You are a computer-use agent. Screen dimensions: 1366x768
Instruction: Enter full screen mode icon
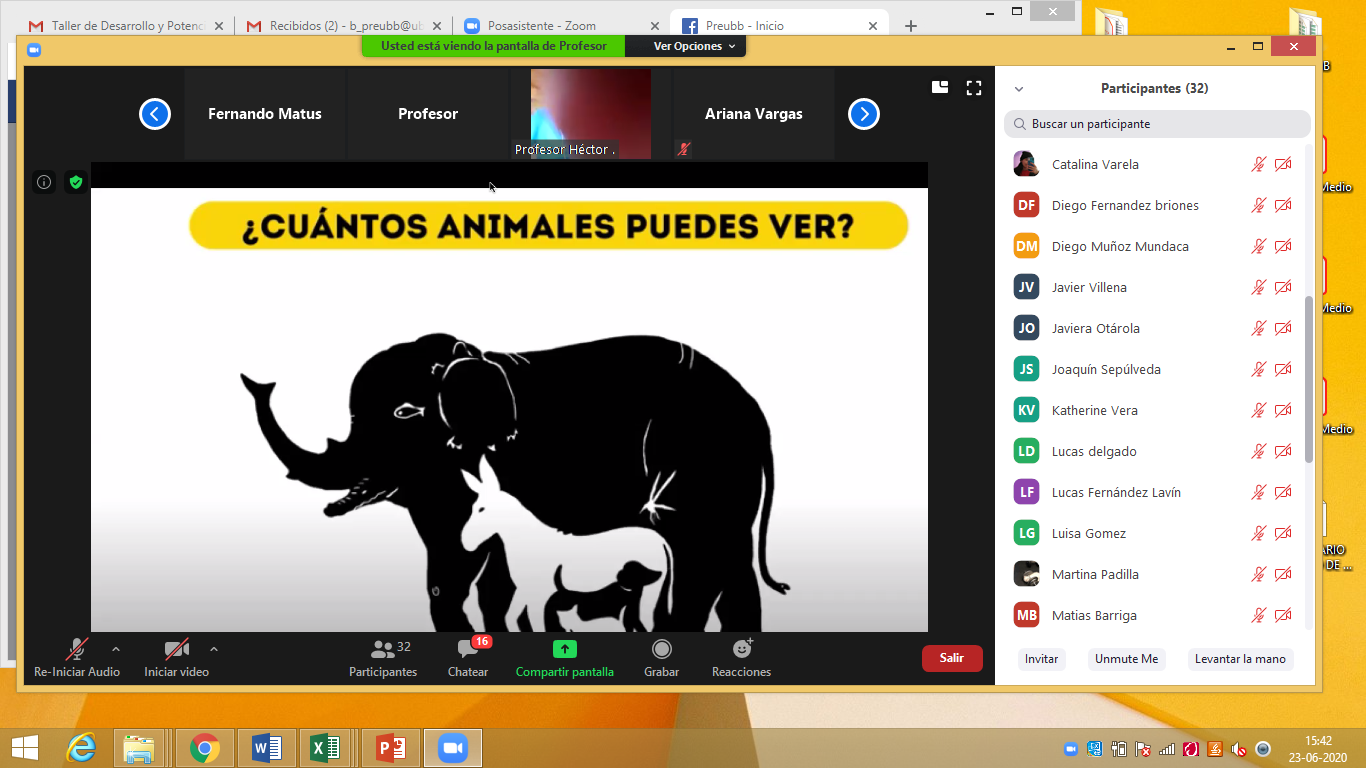(x=973, y=88)
